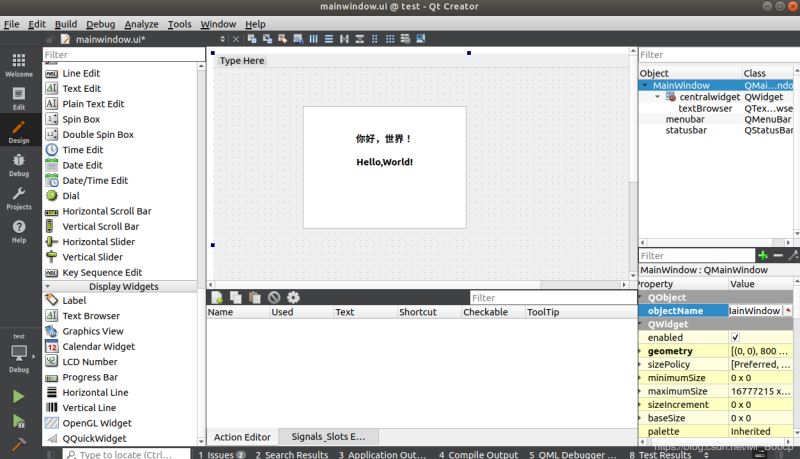800x459 pixels.
Task: Switch to Signals_Slots Editor tab
Action: (x=328, y=437)
